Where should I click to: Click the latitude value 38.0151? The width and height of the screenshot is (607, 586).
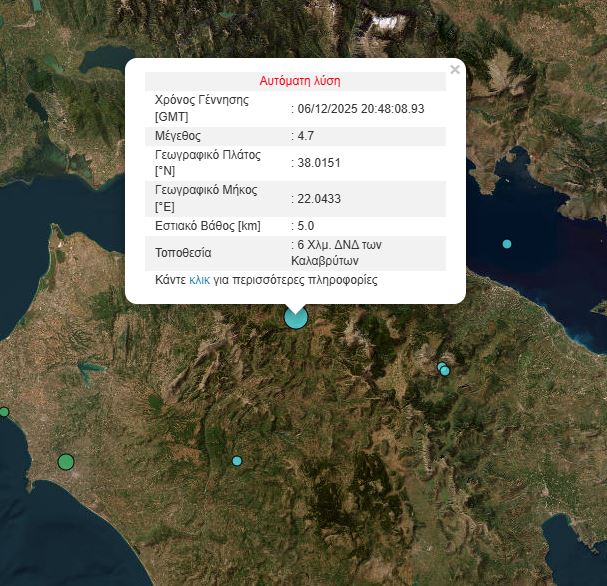pyautogui.click(x=319, y=163)
